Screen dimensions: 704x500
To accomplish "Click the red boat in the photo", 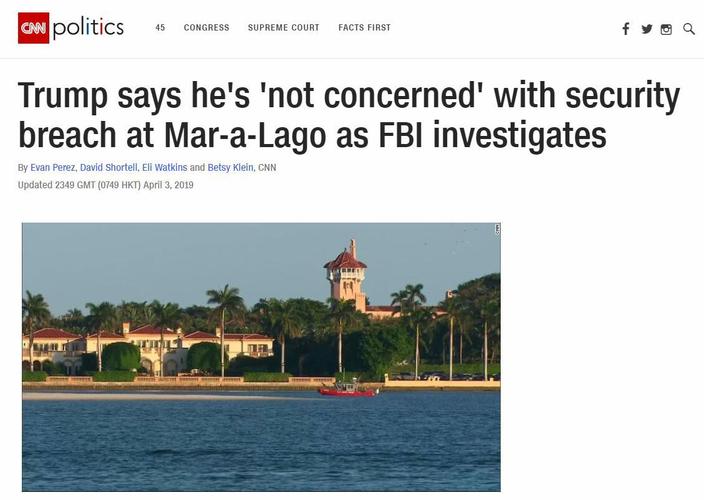I will (x=346, y=389).
